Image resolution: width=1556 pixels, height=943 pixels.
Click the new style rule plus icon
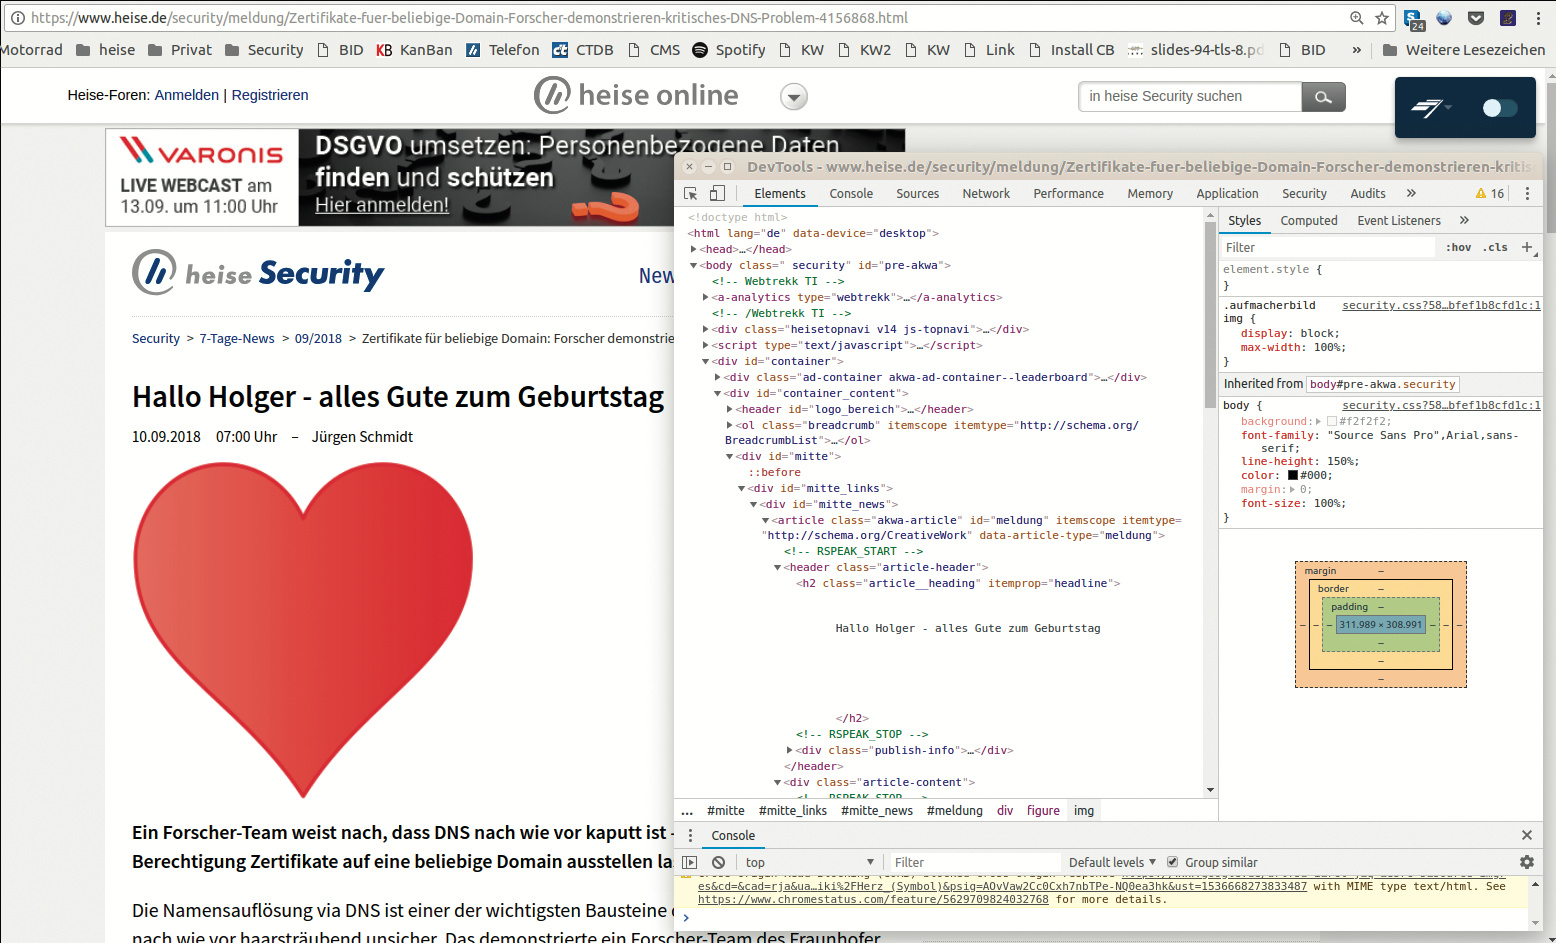click(1527, 247)
